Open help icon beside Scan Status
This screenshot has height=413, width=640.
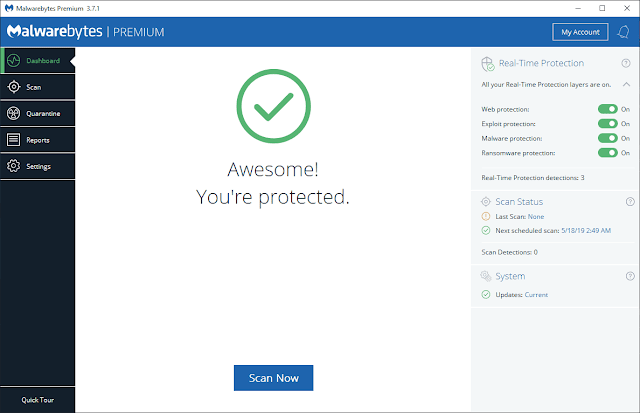point(630,202)
